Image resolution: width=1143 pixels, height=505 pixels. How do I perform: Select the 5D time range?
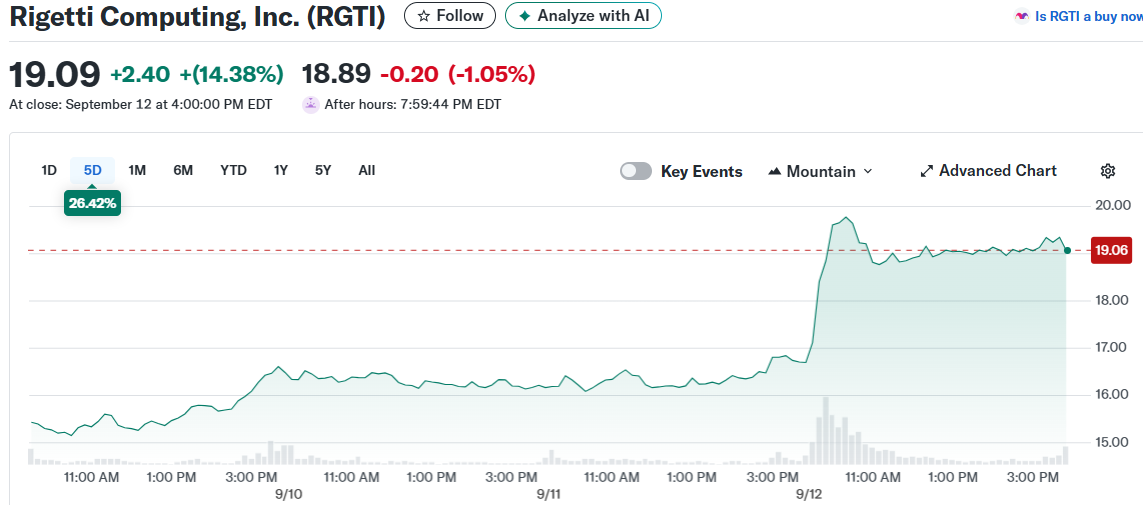[x=93, y=170]
